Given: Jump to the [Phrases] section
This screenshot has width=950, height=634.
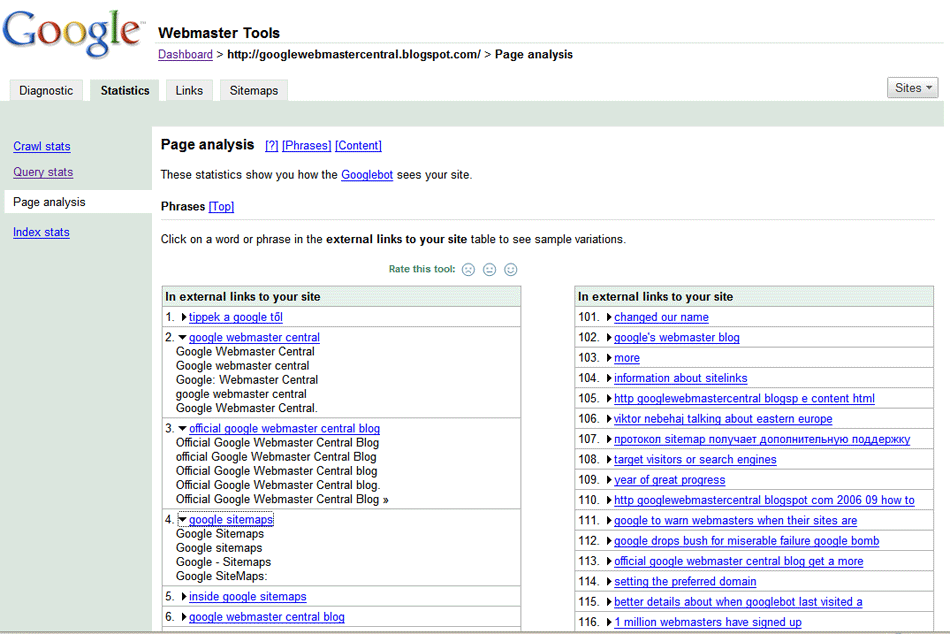Looking at the screenshot, I should (x=307, y=145).
